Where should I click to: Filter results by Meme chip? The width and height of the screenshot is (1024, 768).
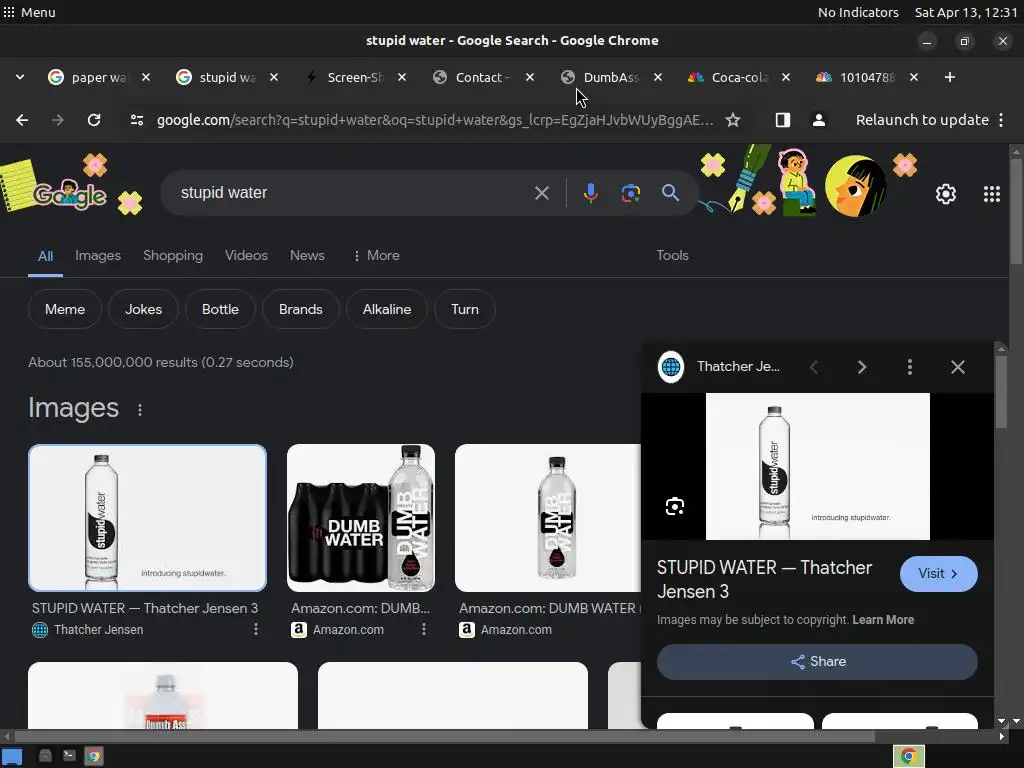[65, 309]
